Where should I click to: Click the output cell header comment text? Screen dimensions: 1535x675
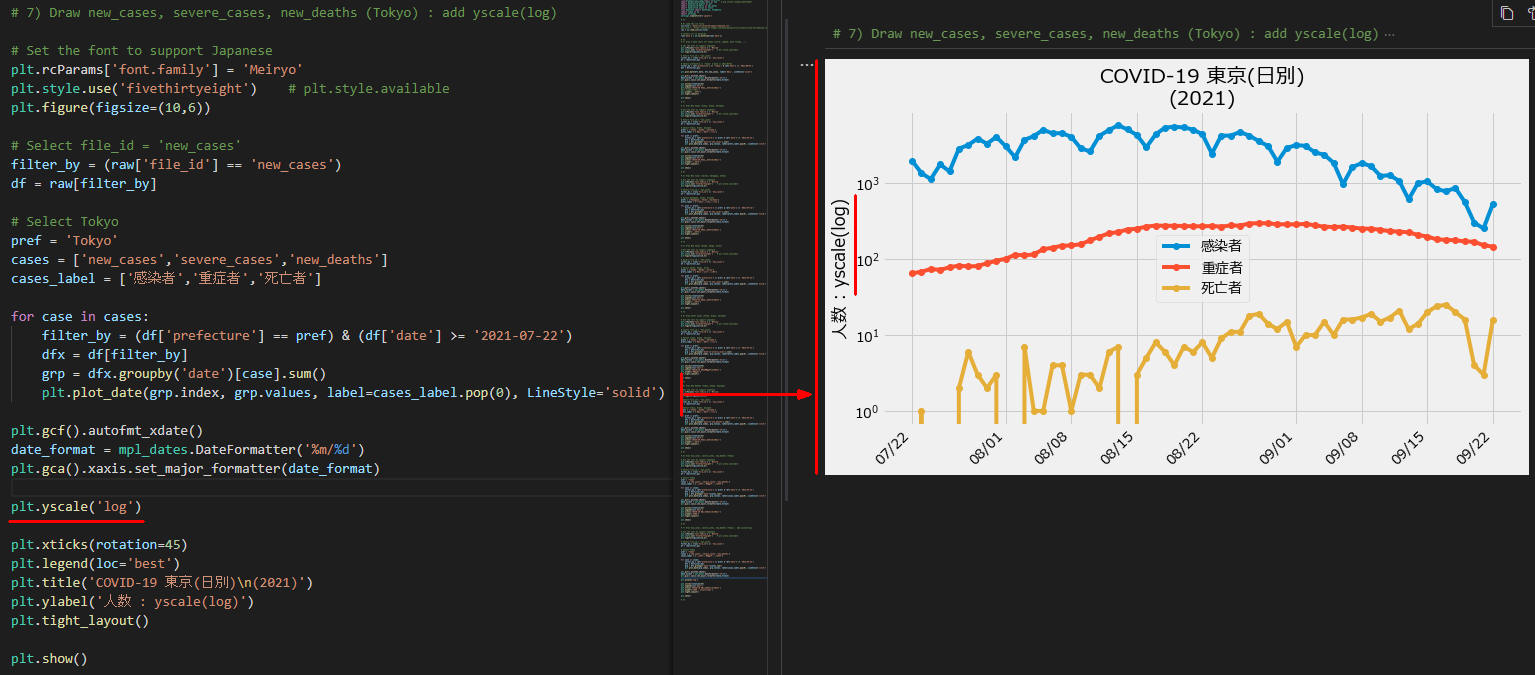pyautogui.click(x=1105, y=34)
